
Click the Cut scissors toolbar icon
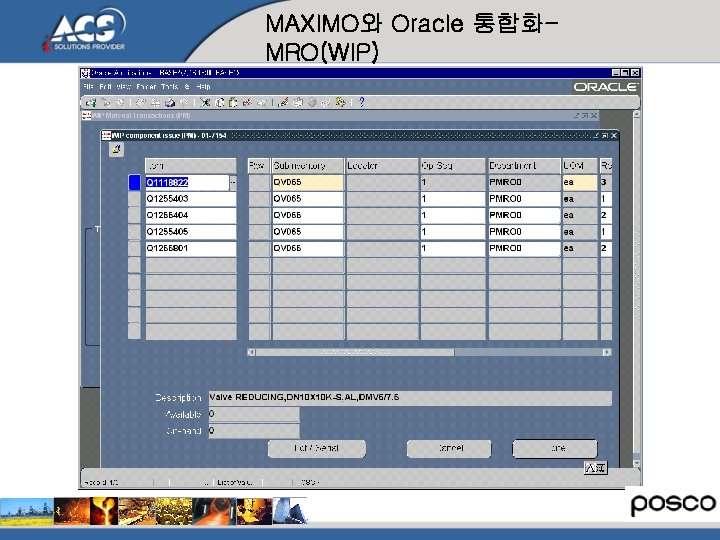tap(205, 102)
